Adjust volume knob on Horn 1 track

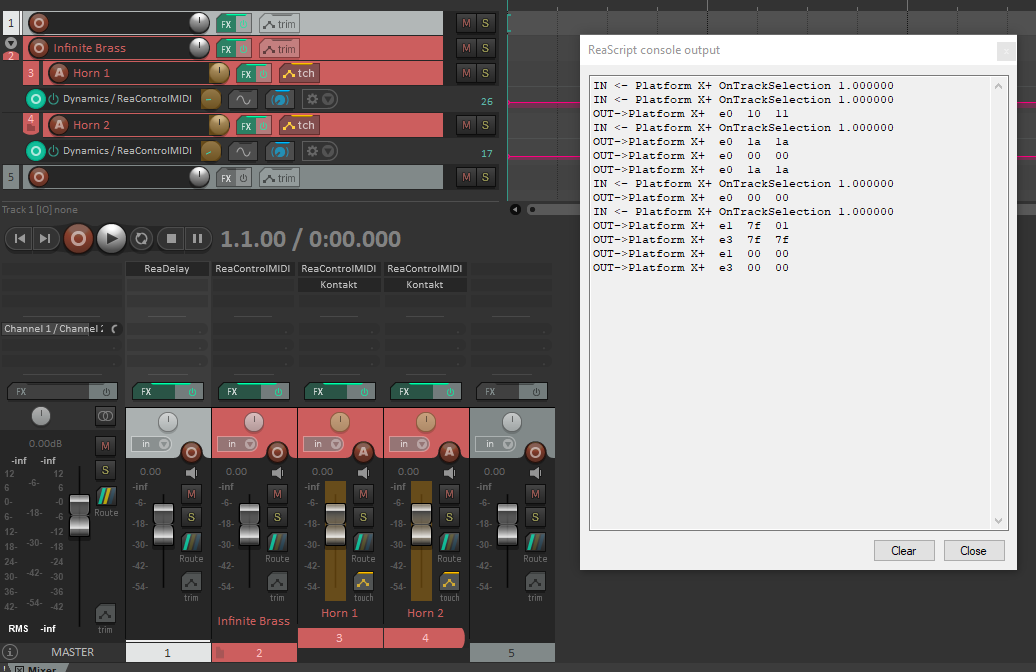click(x=219, y=73)
